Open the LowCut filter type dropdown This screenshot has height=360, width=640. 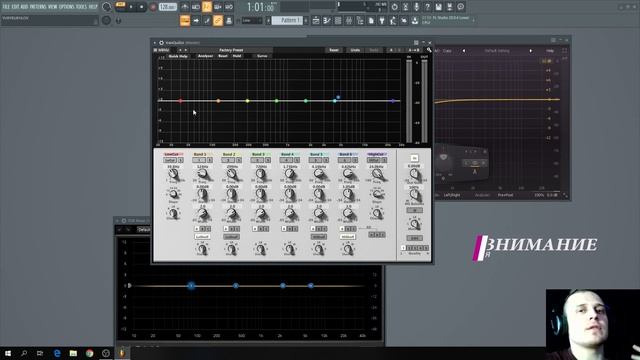point(170,160)
